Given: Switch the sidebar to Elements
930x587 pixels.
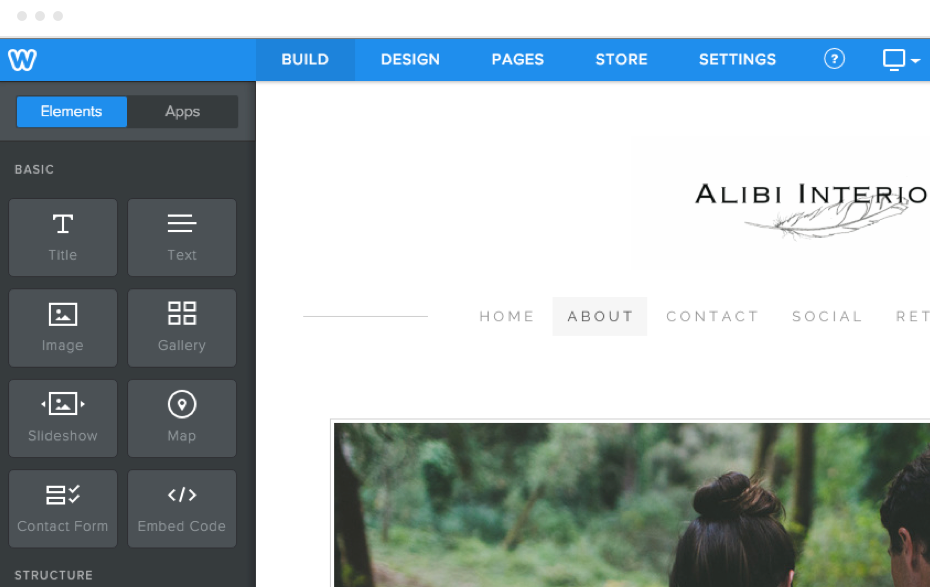Looking at the screenshot, I should coord(72,111).
